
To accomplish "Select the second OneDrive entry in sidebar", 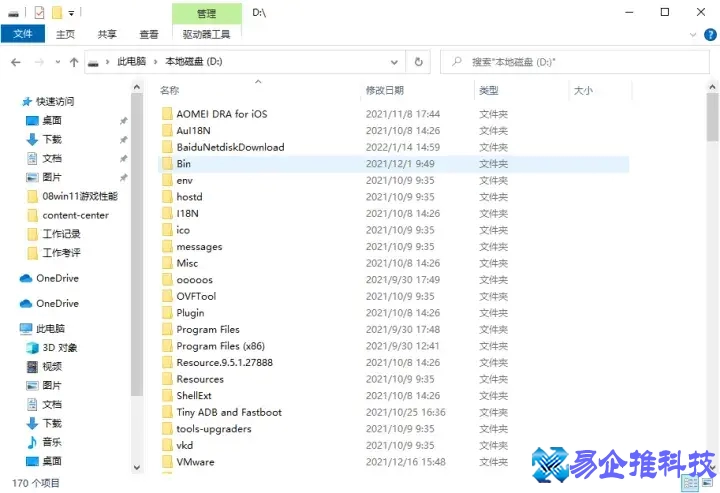I will pos(57,303).
